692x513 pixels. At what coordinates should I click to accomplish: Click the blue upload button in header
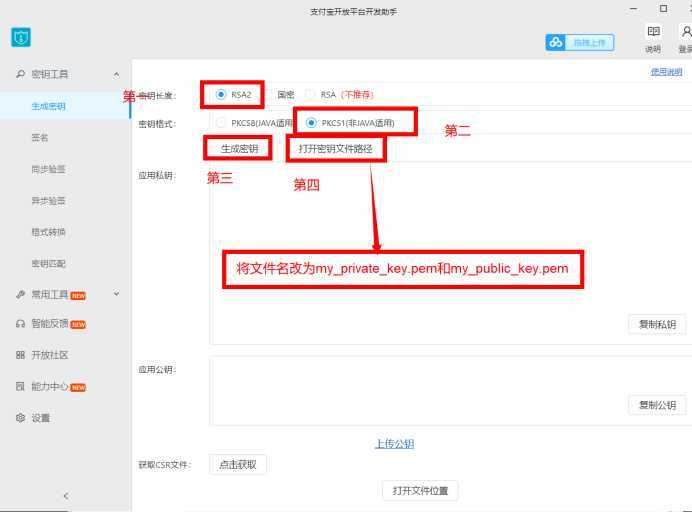580,43
